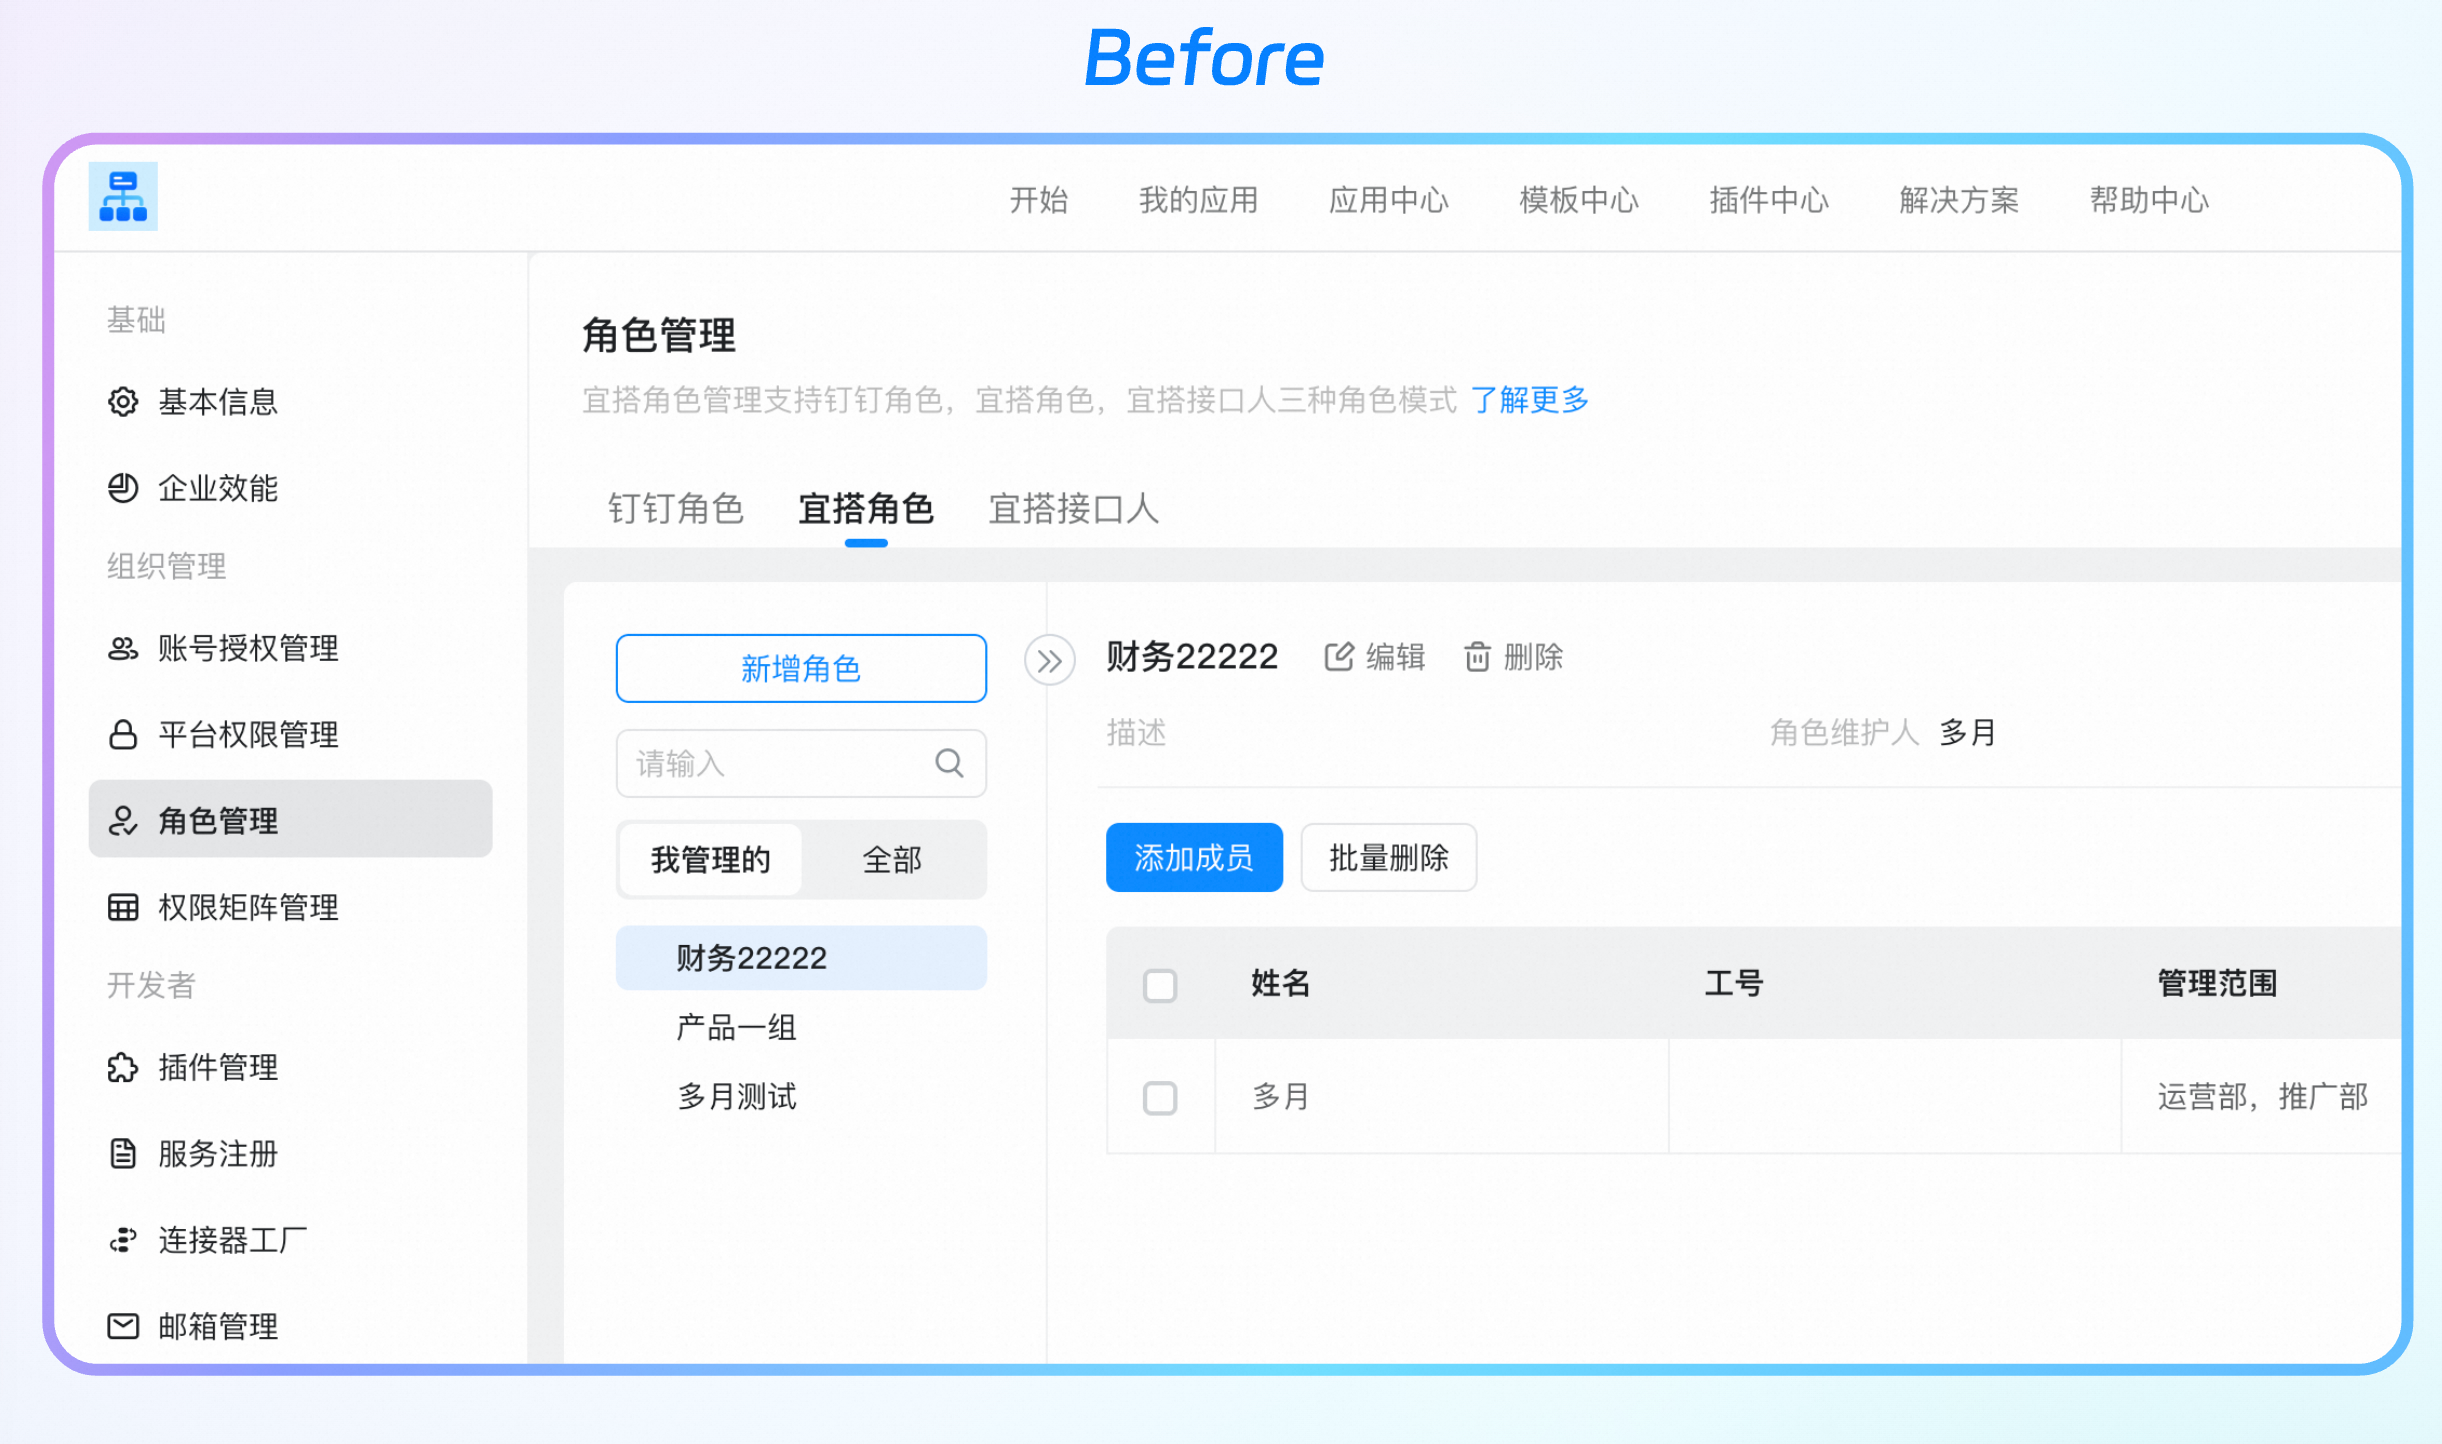This screenshot has height=1444, width=2442.
Task: Click the search magnifier in role input
Action: coord(949,764)
